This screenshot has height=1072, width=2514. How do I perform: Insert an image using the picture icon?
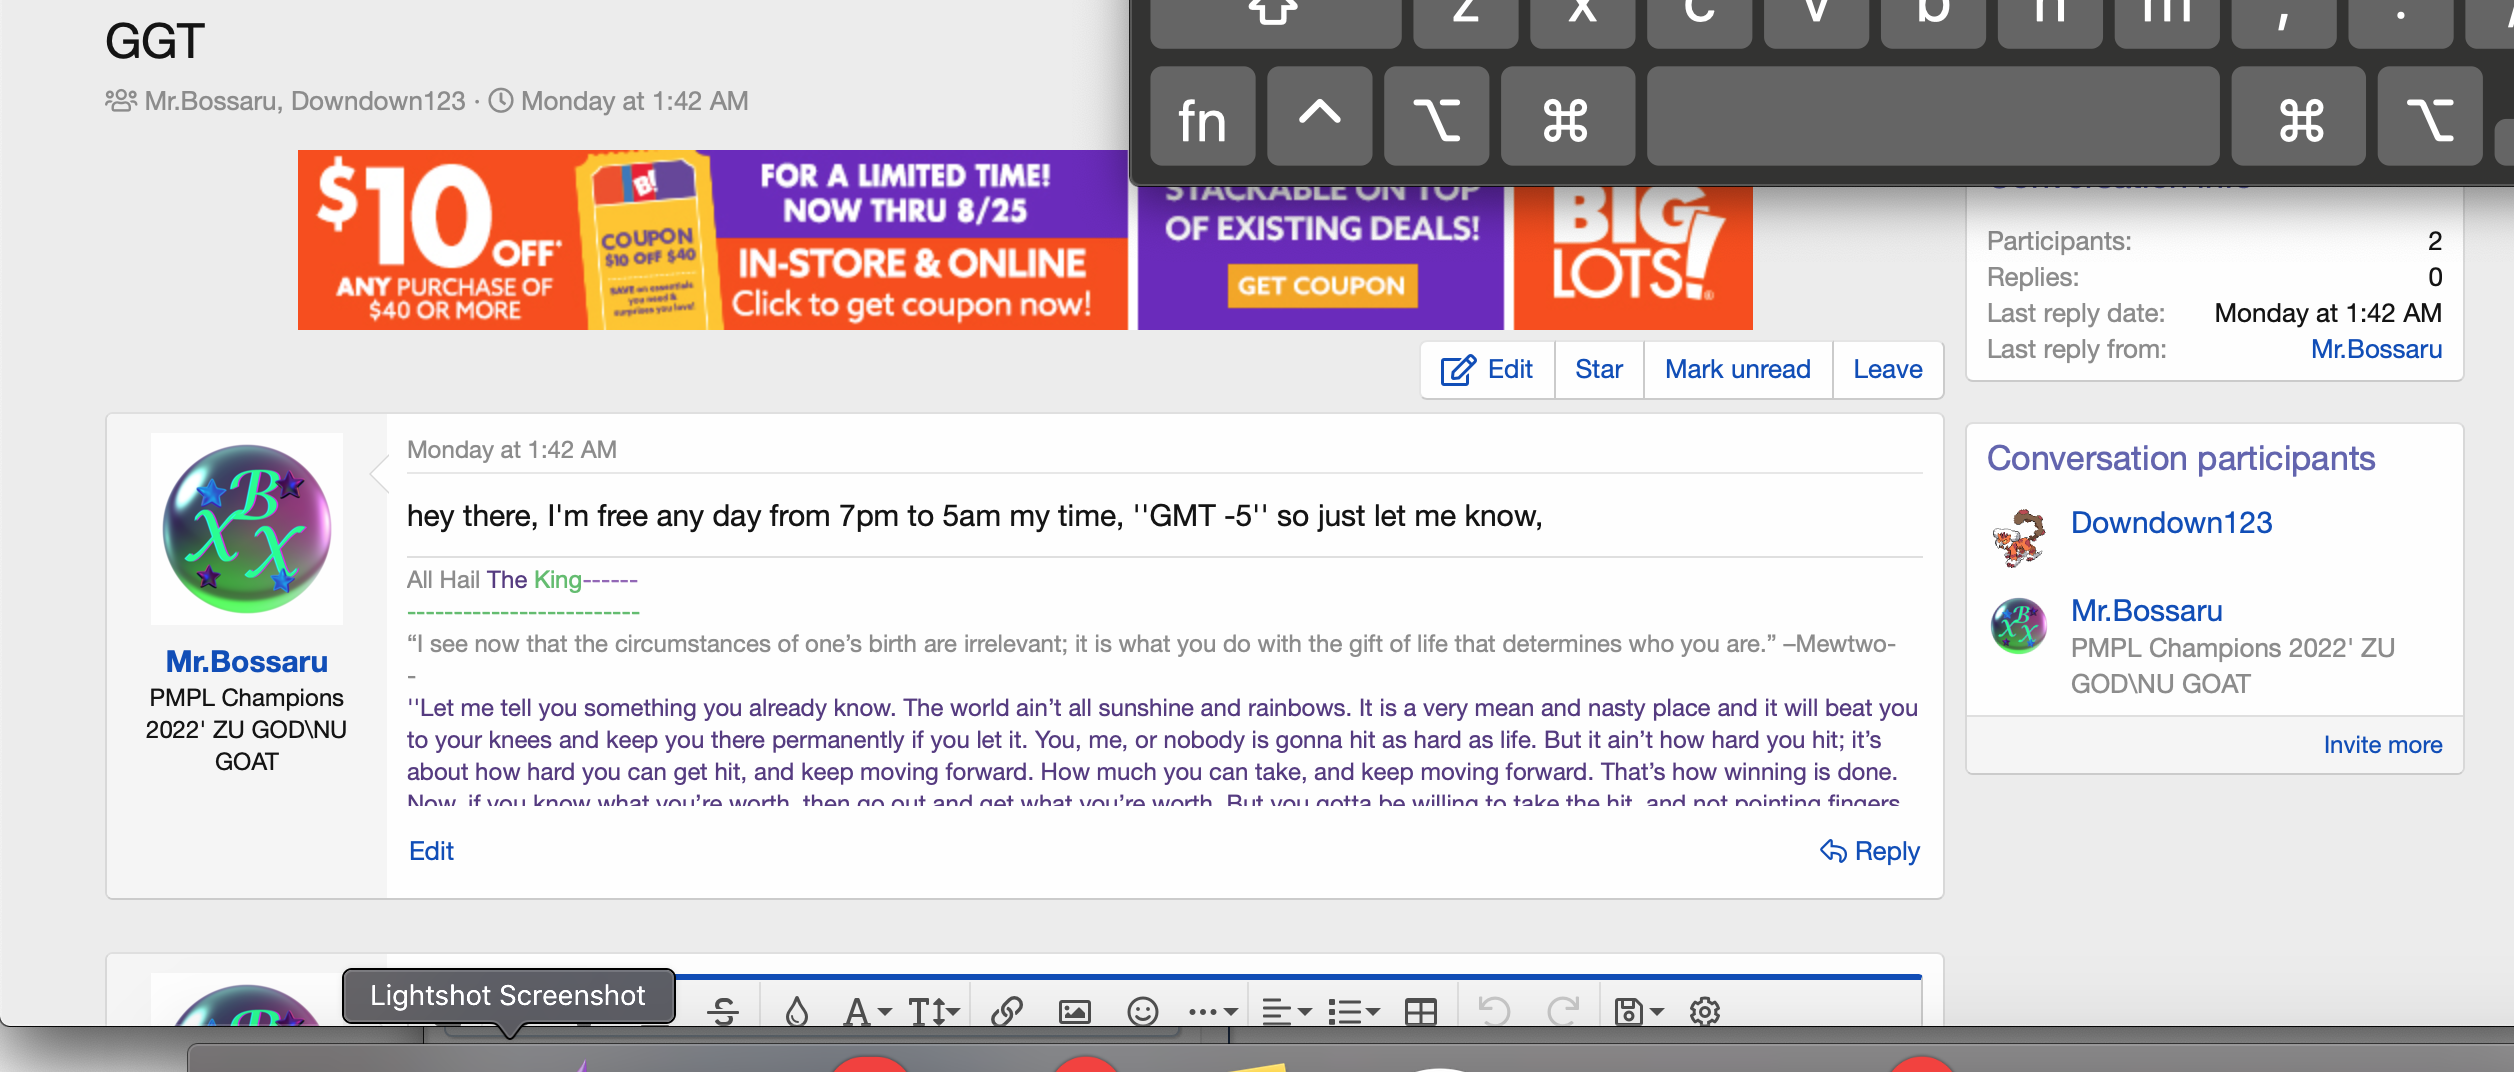tap(1074, 1011)
